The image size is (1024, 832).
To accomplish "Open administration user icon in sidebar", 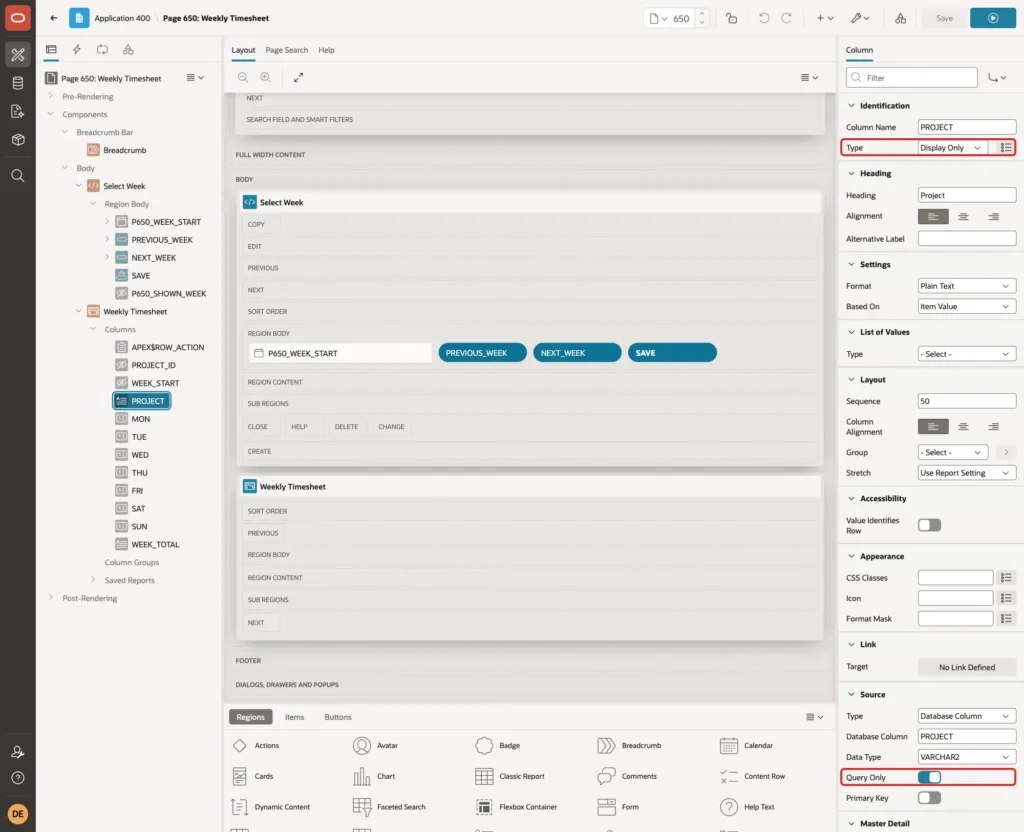I will [18, 752].
